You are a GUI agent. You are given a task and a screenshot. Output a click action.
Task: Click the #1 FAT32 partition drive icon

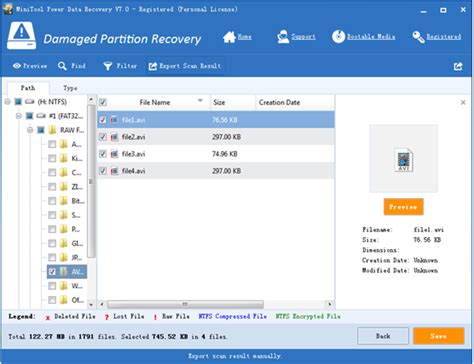click(41, 116)
